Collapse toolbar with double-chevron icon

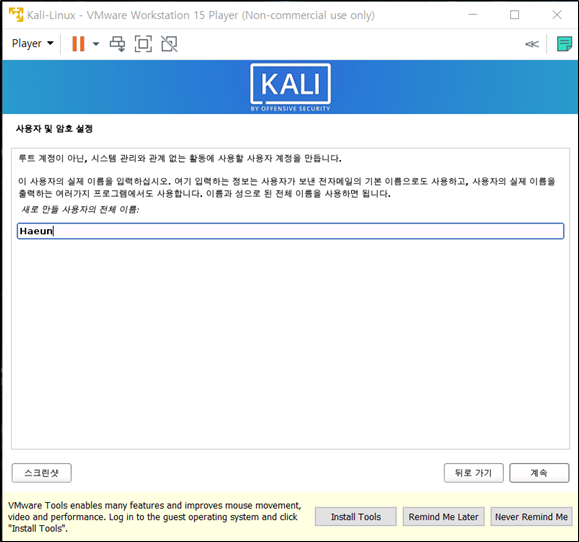click(x=532, y=44)
